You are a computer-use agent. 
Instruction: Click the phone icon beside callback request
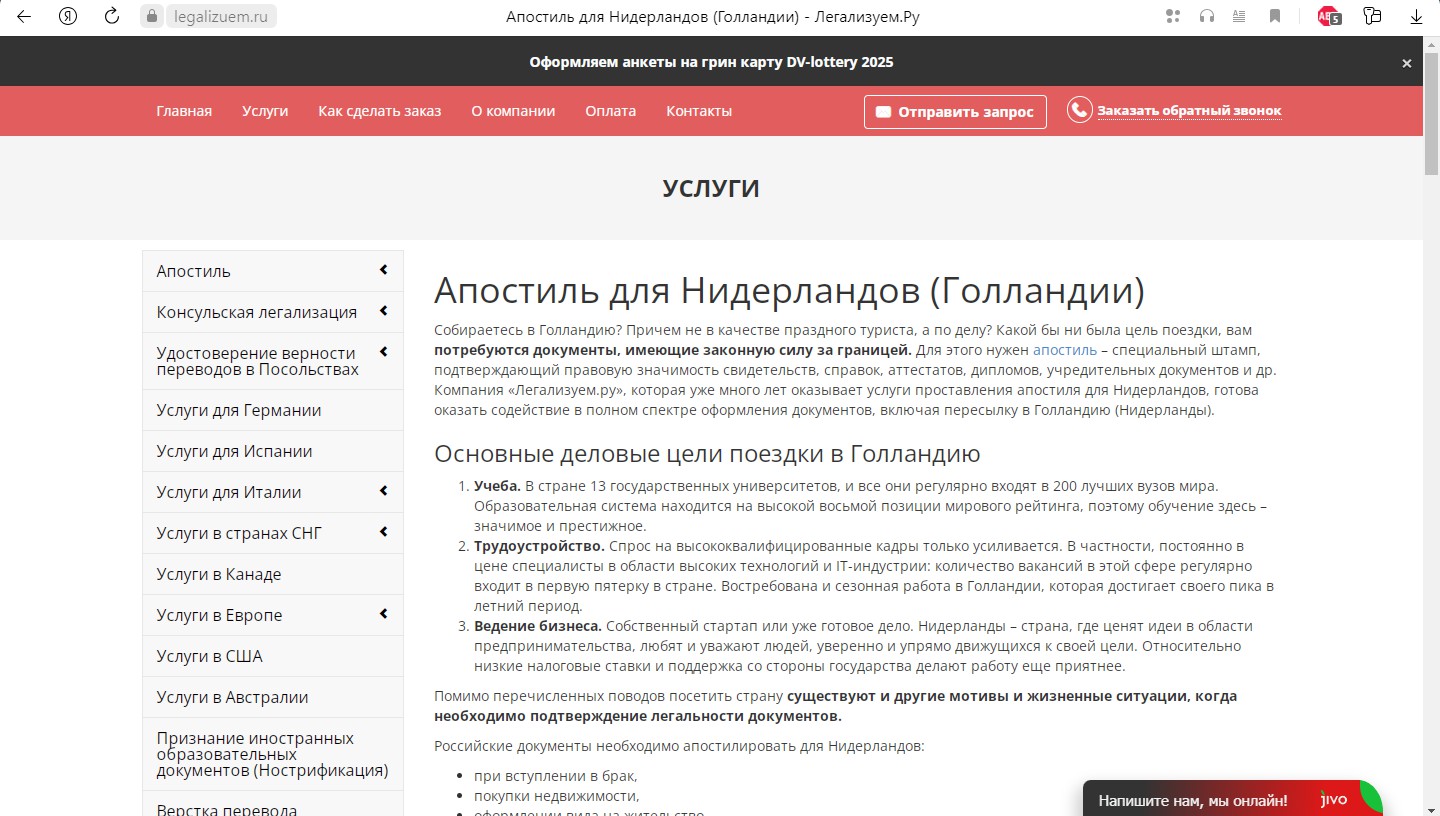1079,110
